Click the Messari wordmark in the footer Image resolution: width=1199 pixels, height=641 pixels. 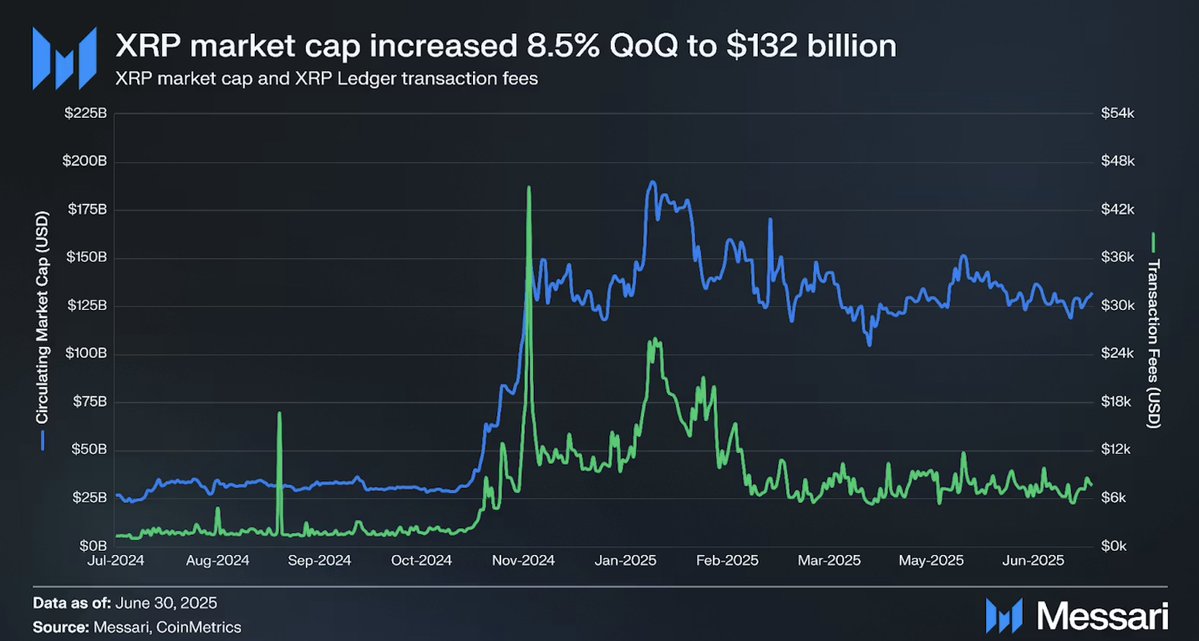tap(1103, 615)
